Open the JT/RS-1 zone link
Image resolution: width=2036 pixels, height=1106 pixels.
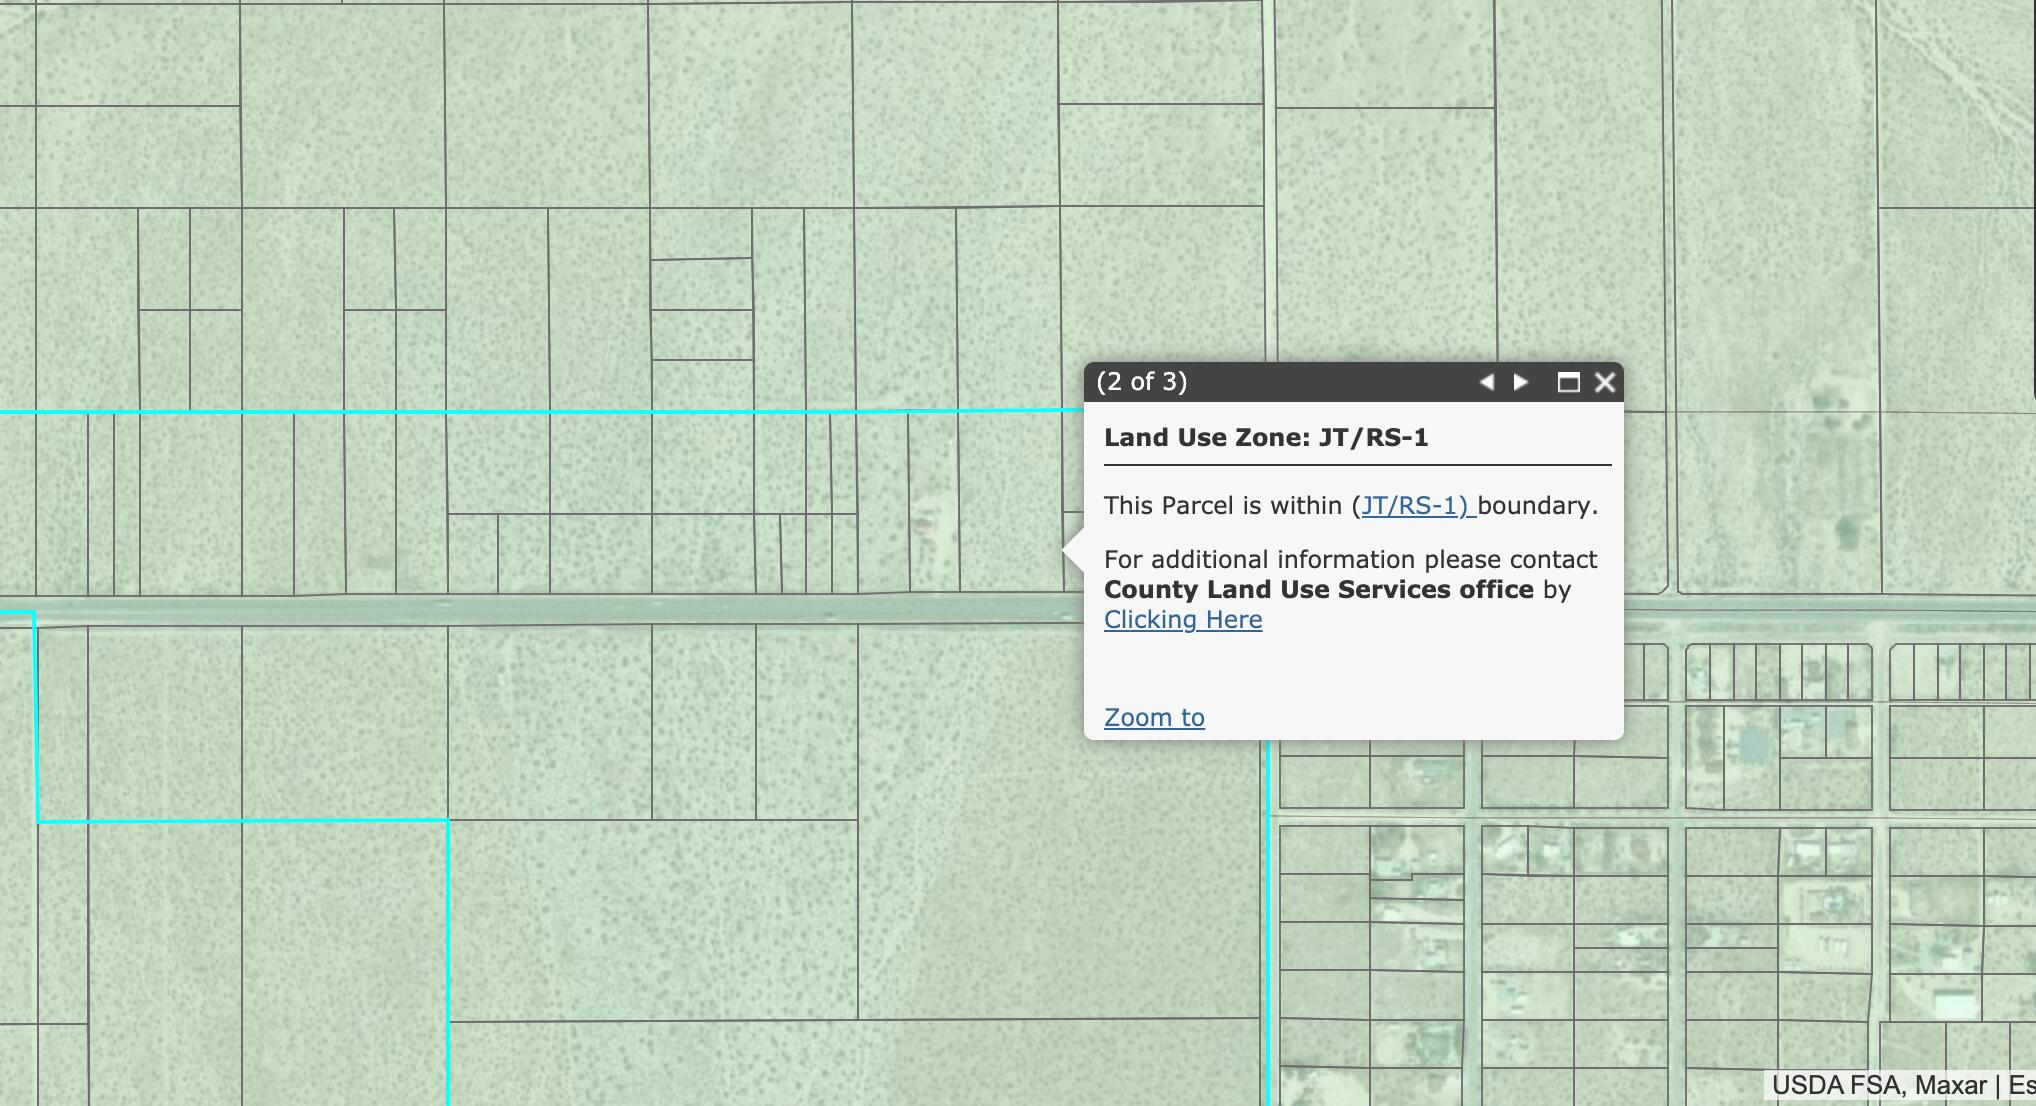(1414, 506)
